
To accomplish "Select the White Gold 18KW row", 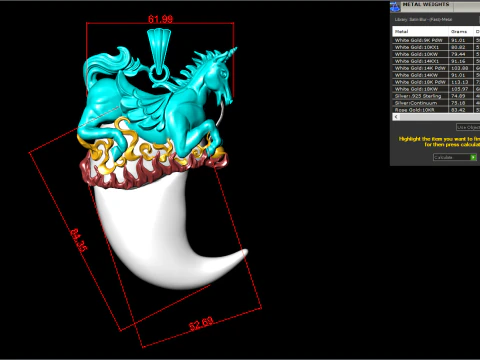I will coord(436,89).
